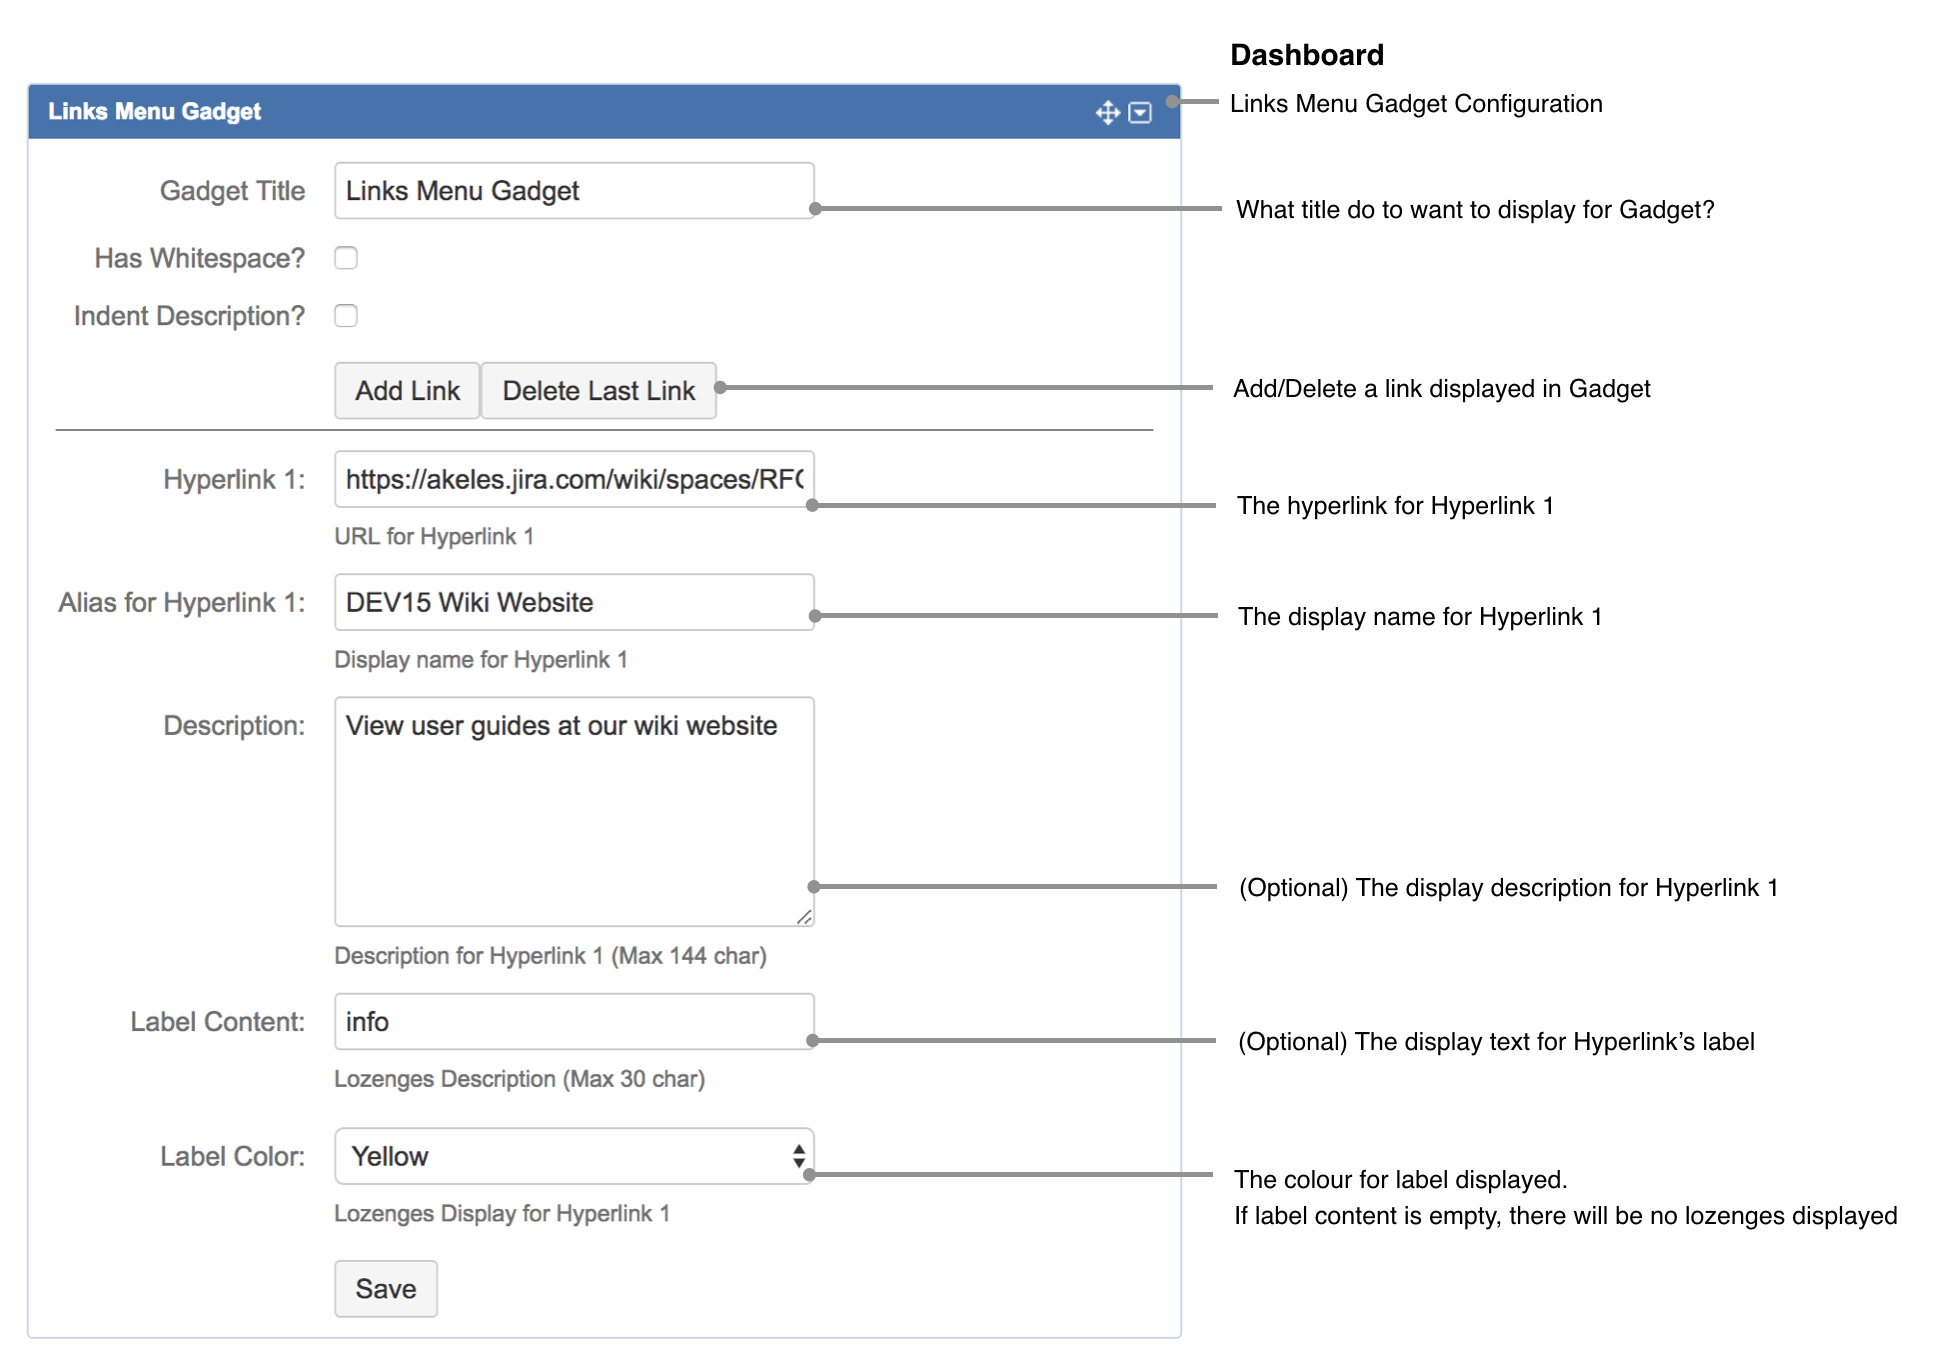Save the gadget configuration
1952x1372 pixels.
click(x=386, y=1289)
